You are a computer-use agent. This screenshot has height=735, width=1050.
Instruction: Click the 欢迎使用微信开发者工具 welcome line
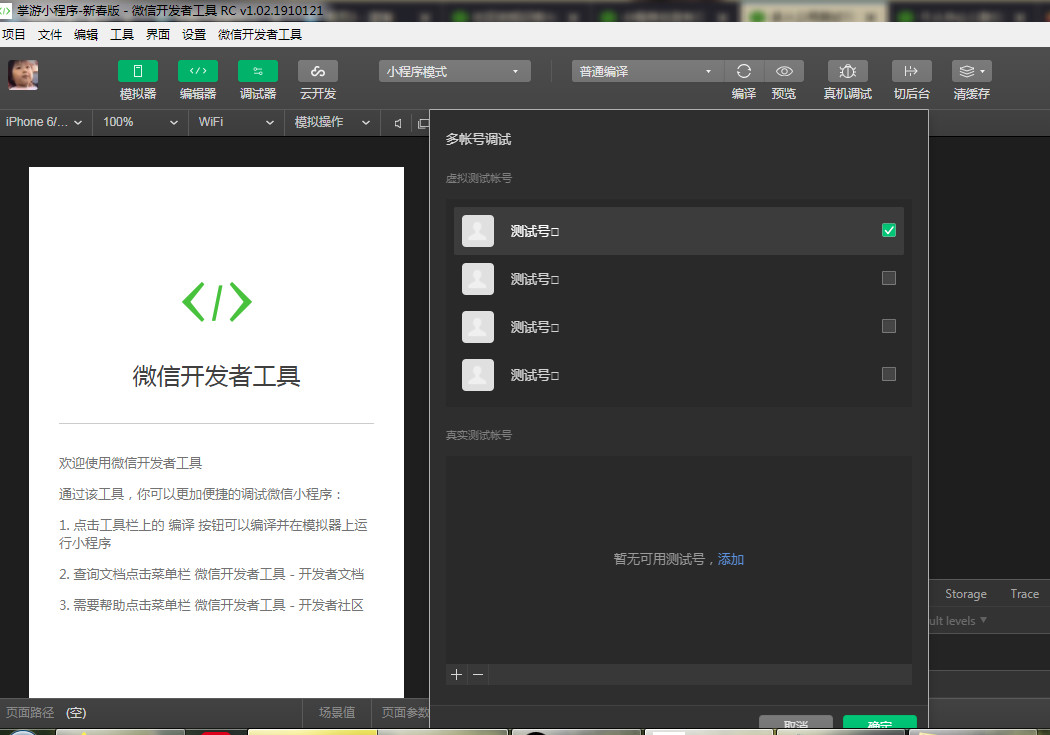tap(131, 463)
